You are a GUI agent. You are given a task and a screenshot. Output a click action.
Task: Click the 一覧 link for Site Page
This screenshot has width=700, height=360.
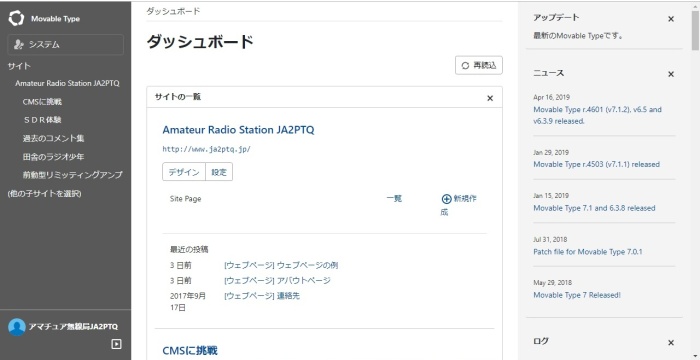click(394, 199)
